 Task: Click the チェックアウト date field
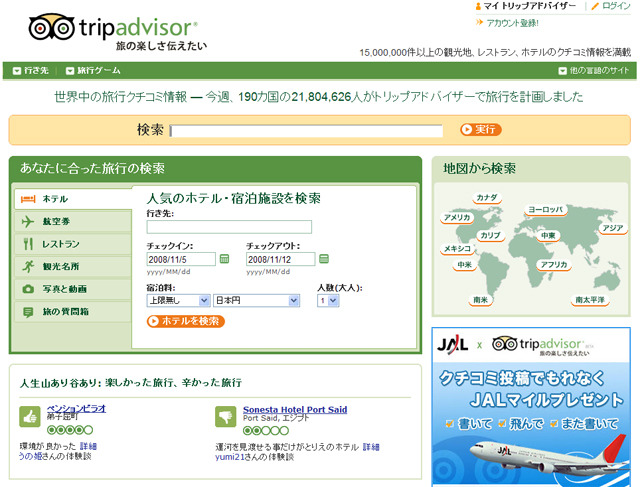280,259
